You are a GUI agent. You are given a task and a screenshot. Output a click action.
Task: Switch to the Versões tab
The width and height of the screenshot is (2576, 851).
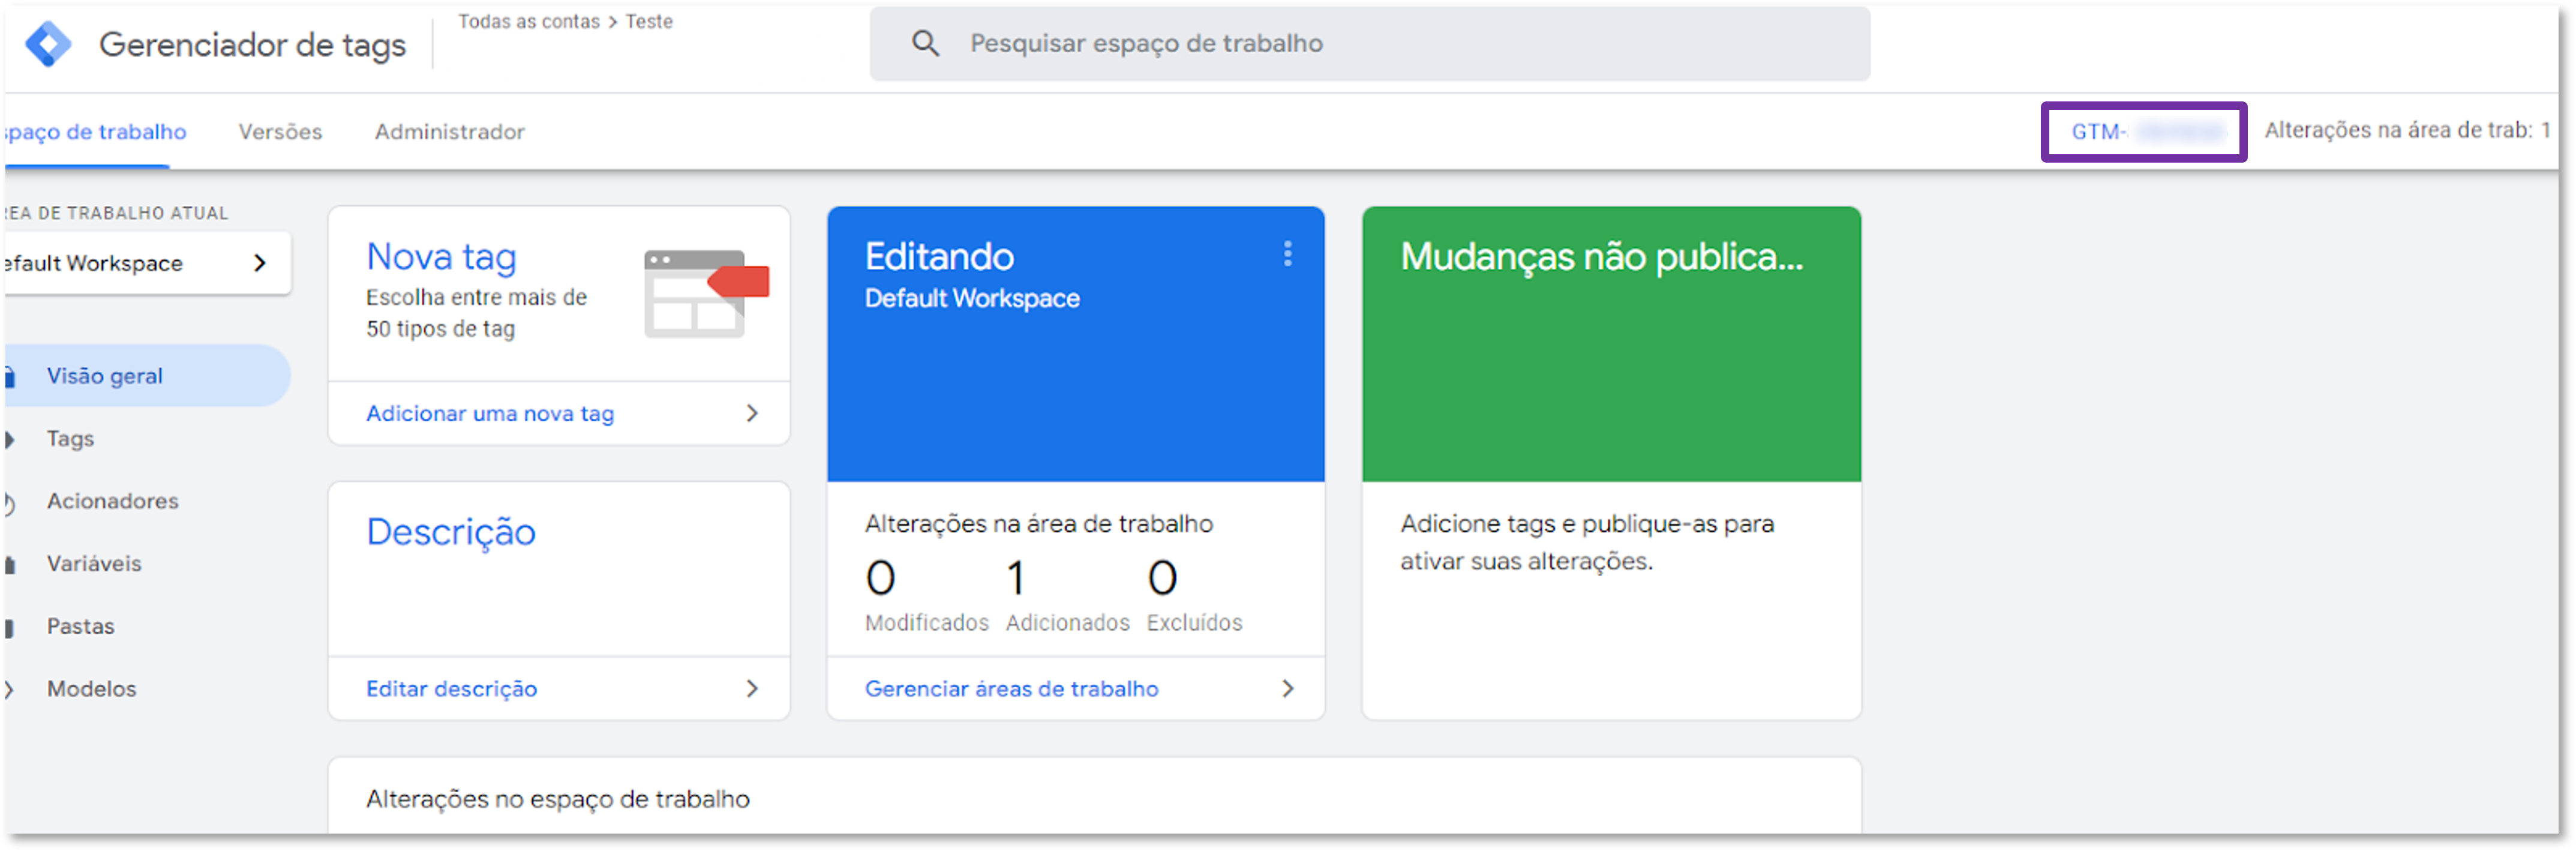click(280, 132)
